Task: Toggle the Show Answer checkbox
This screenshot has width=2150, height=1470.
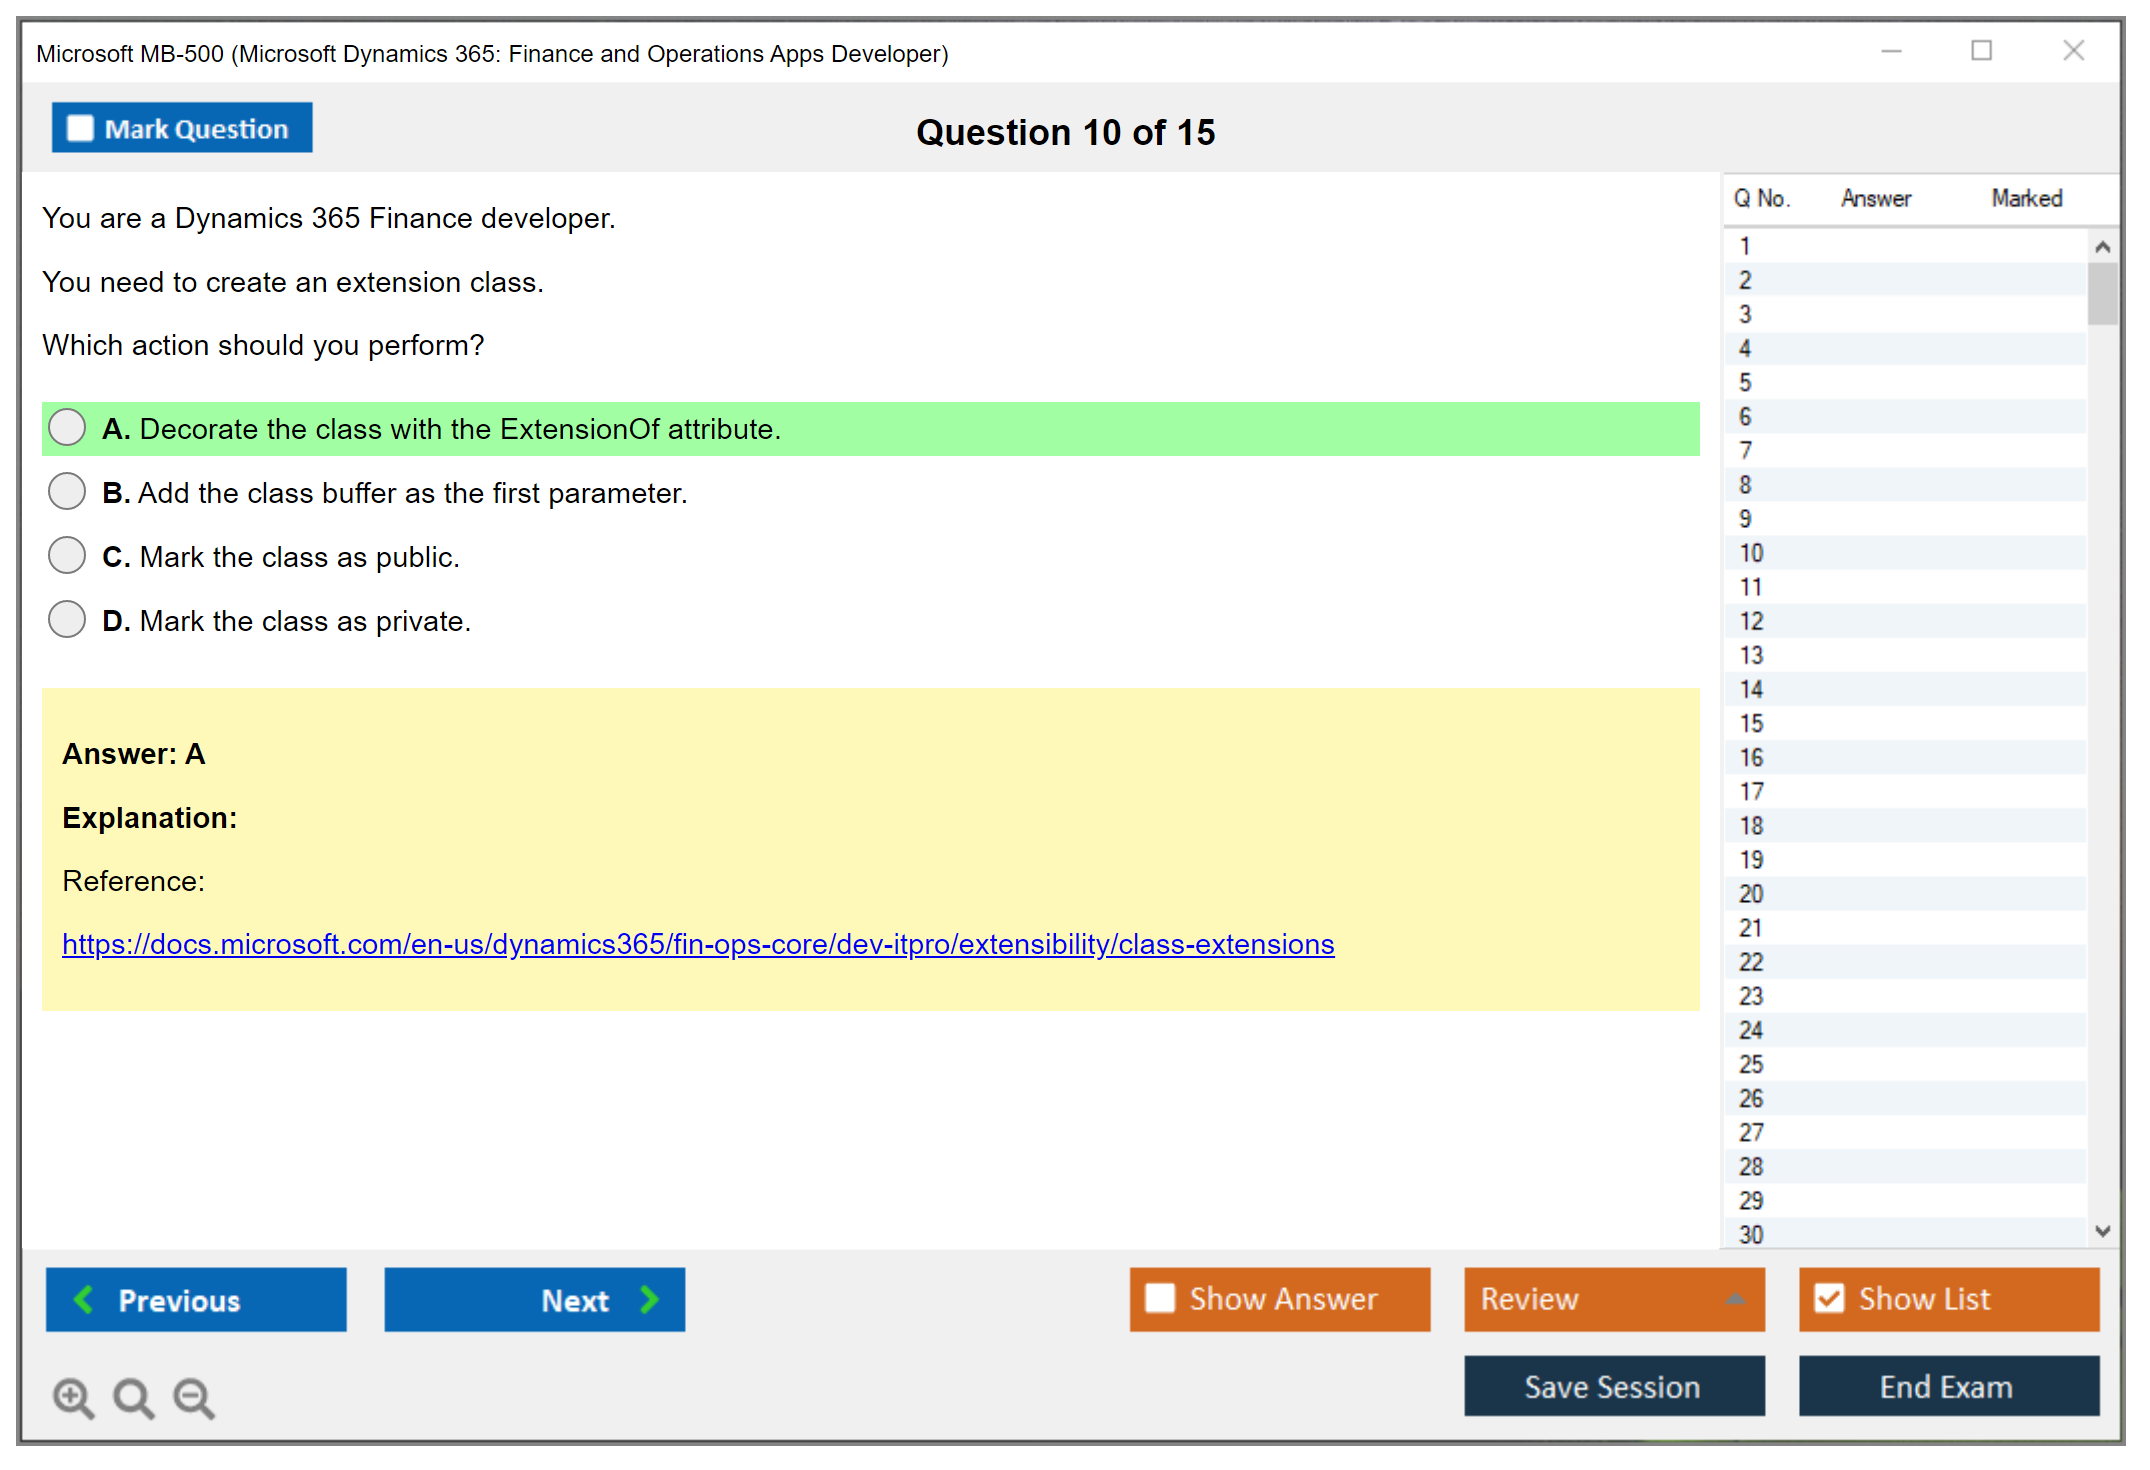Action: coord(1160,1298)
